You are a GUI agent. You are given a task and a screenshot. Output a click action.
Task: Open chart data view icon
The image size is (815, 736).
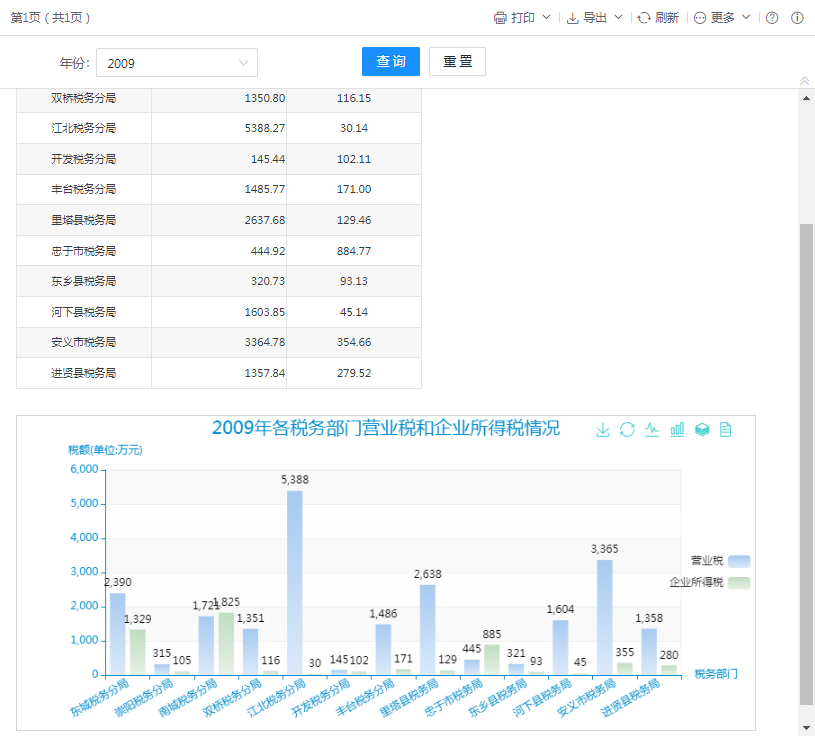pyautogui.click(x=726, y=429)
